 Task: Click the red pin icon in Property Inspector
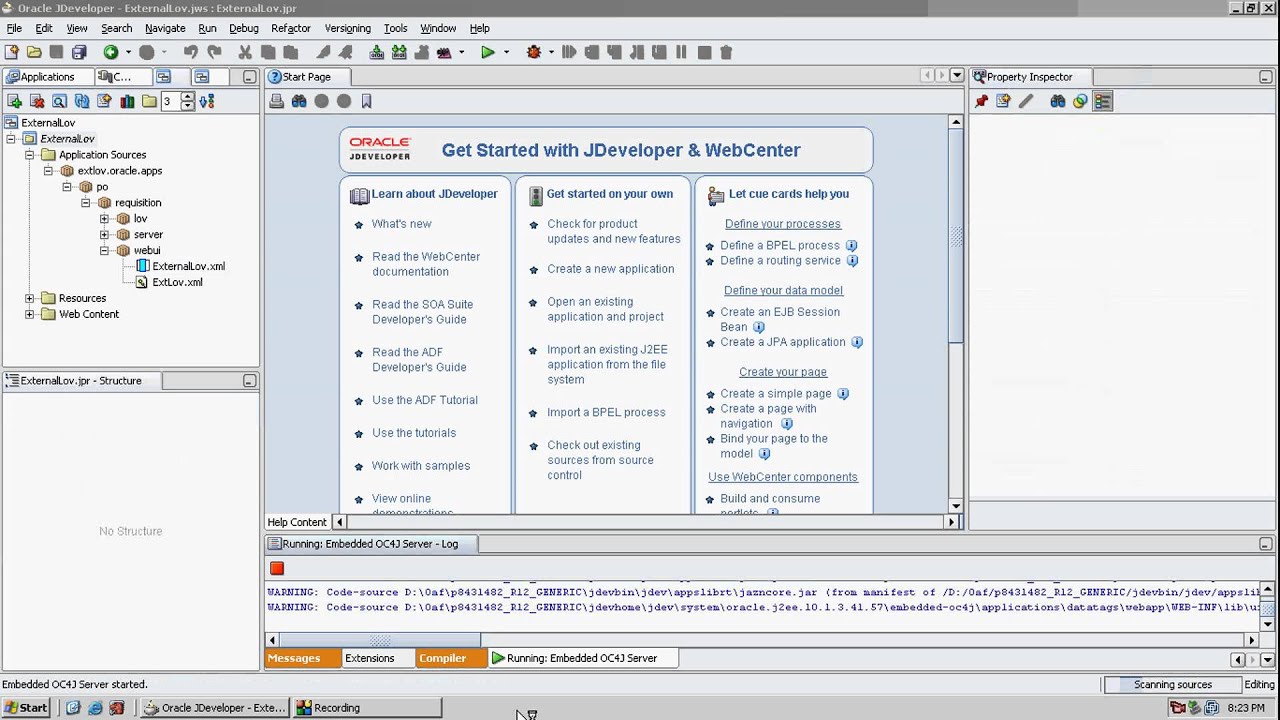point(981,101)
